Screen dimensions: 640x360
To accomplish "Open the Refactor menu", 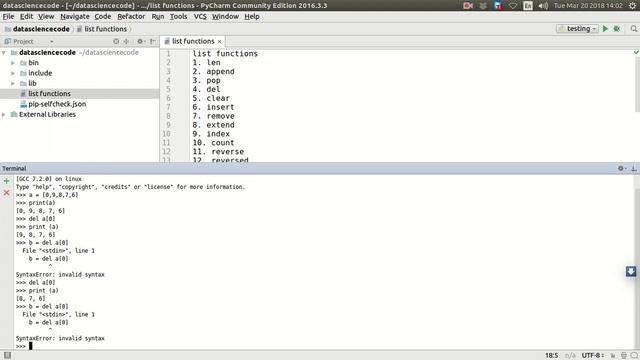I will tap(131, 16).
